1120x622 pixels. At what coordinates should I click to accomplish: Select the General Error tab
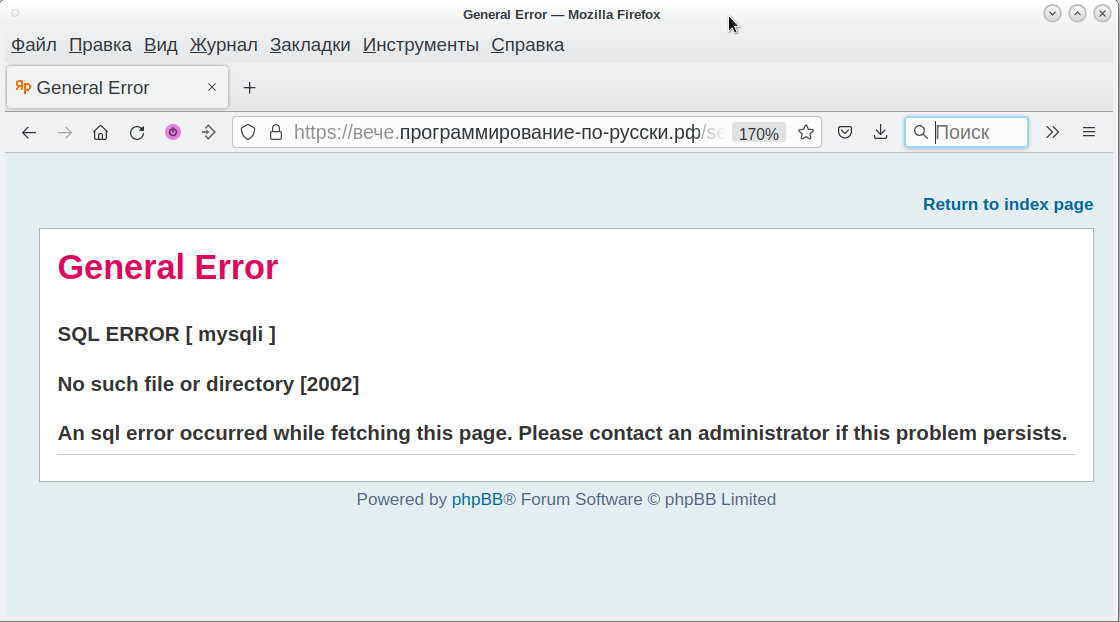(117, 87)
